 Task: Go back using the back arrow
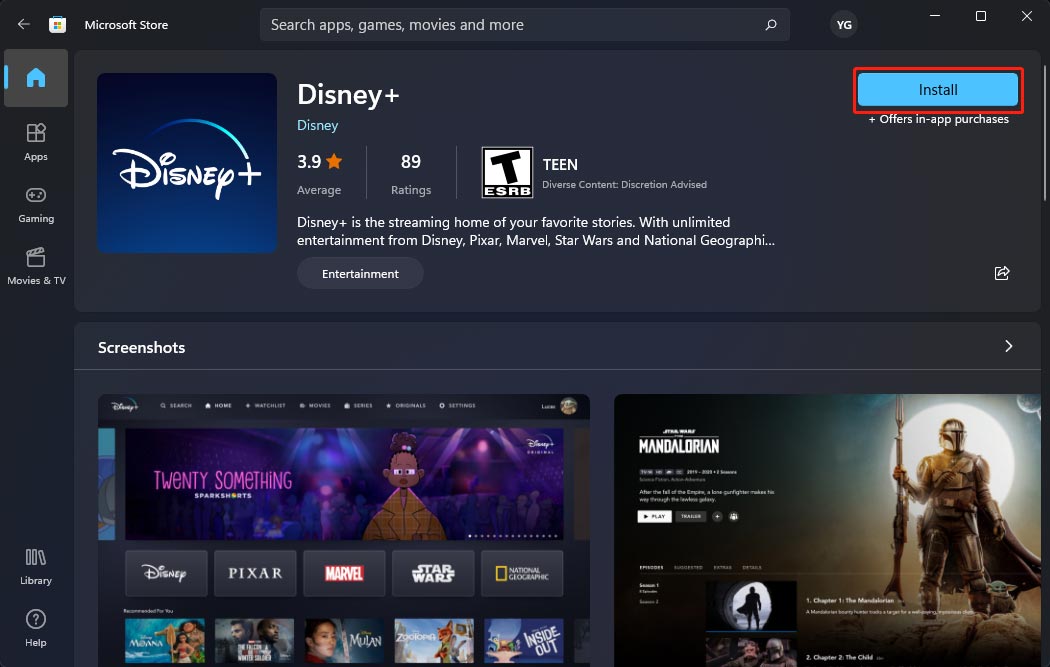click(x=24, y=25)
